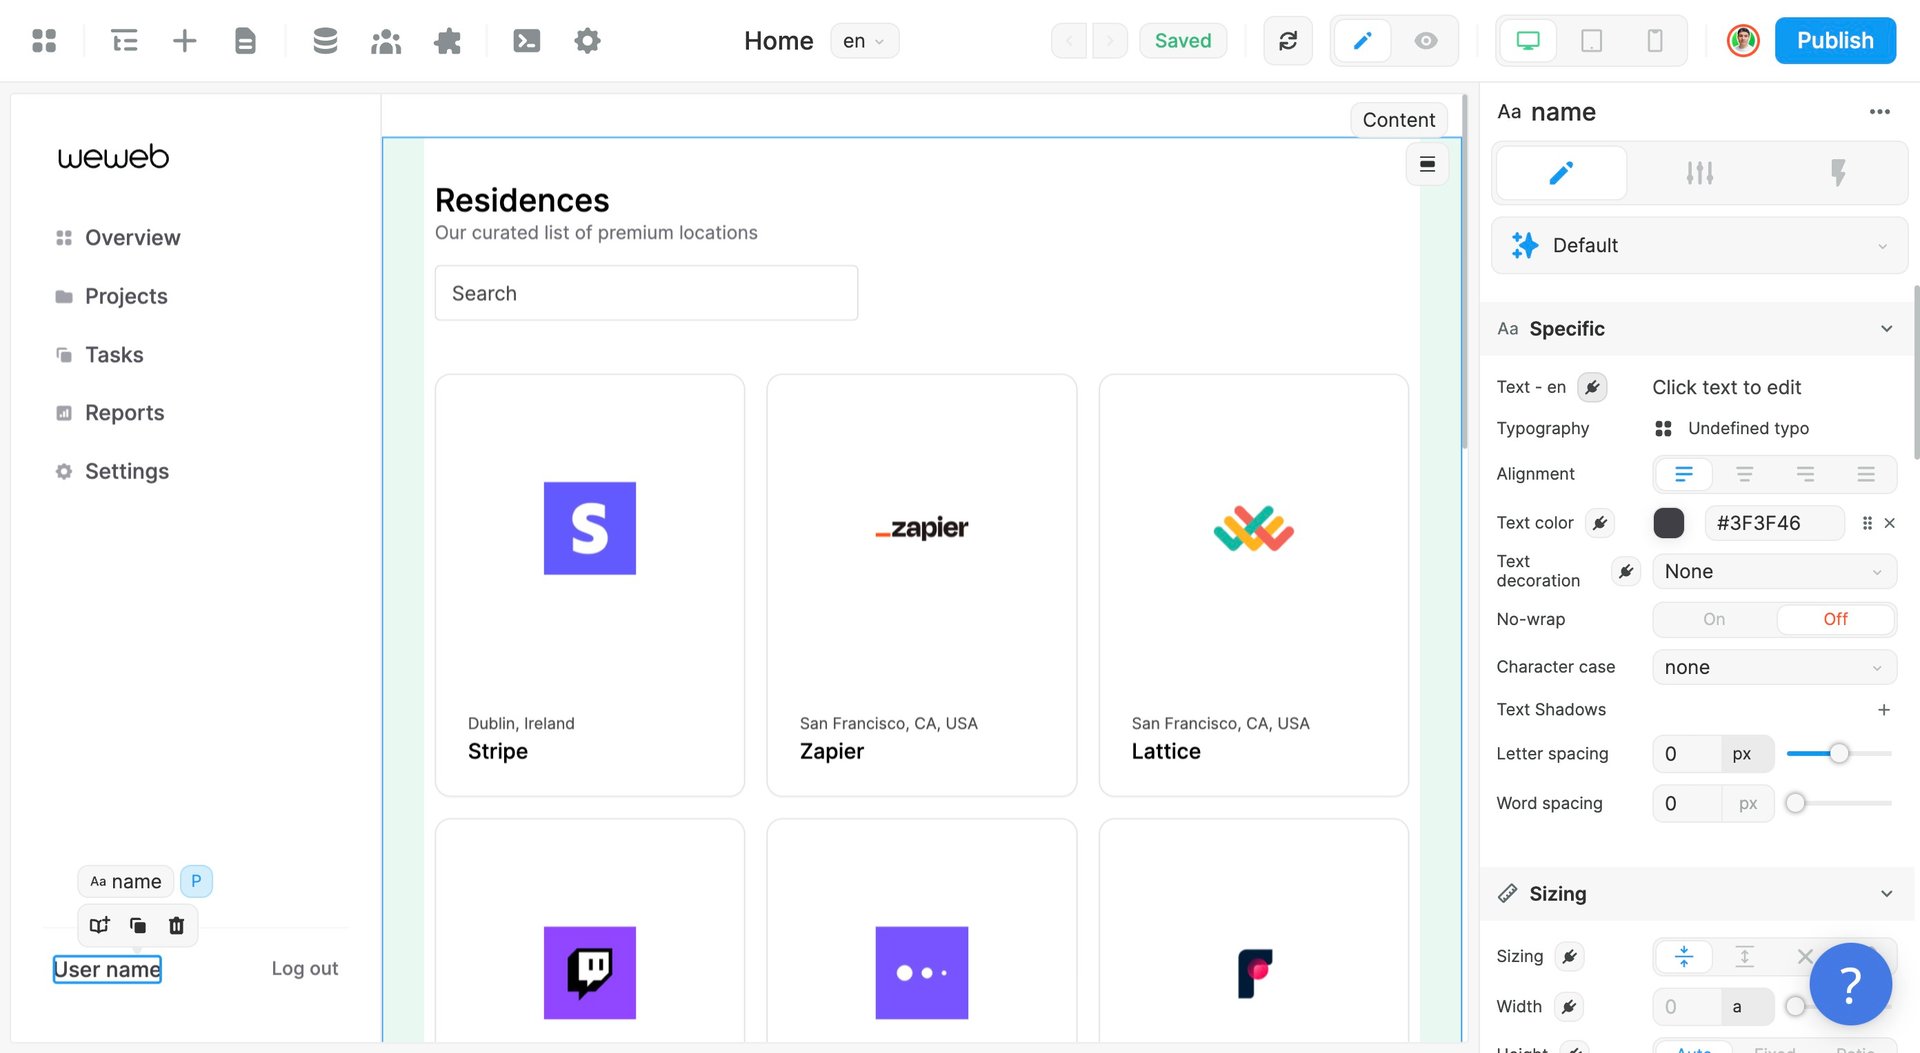
Task: Turn No-wrap On
Action: click(x=1714, y=620)
